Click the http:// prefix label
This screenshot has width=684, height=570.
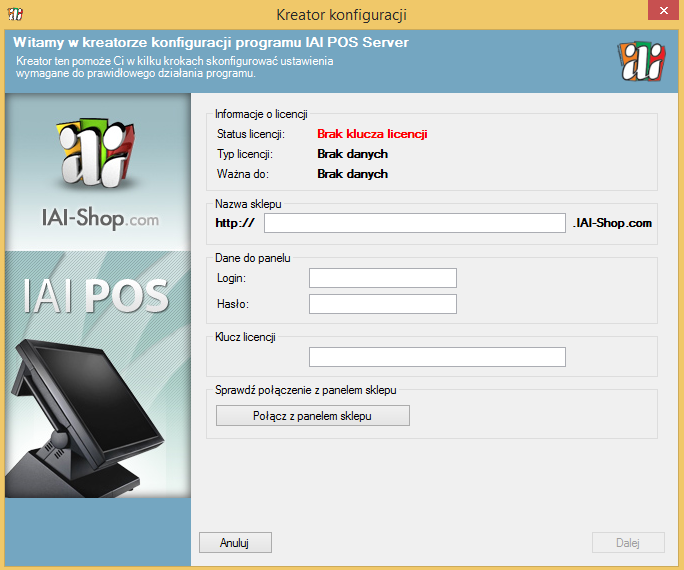pyautogui.click(x=235, y=223)
